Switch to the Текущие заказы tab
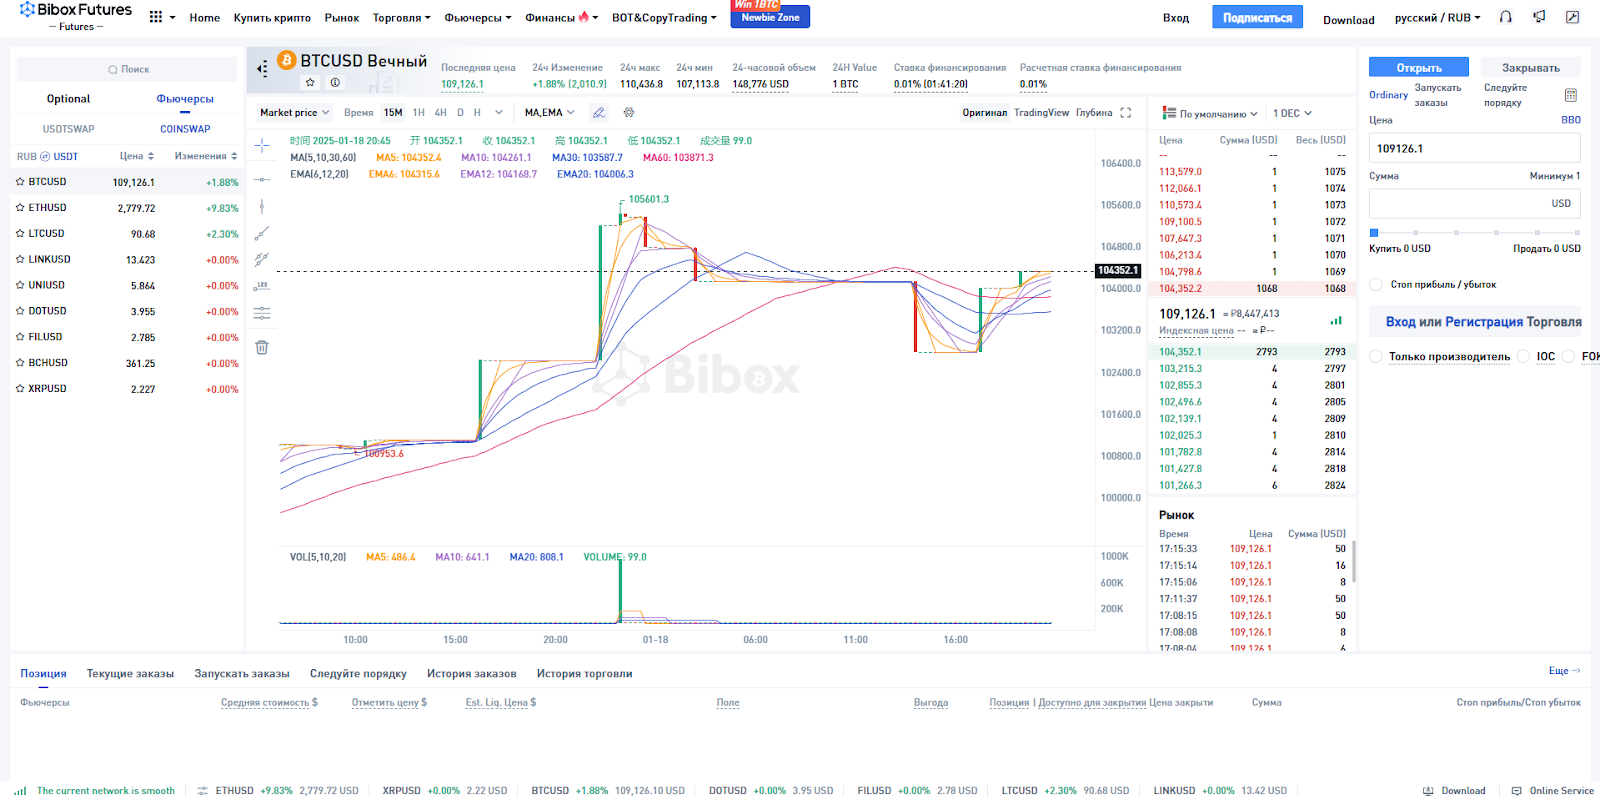1600x800 pixels. tap(130, 674)
